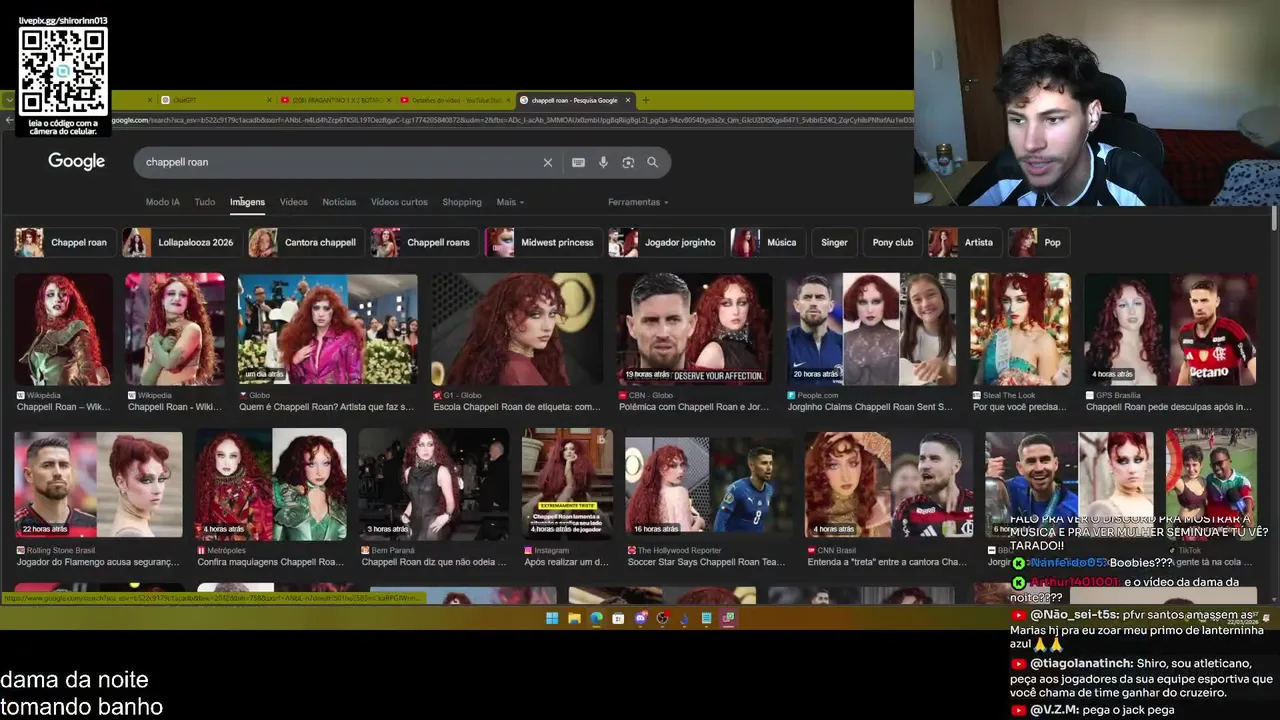Image resolution: width=1280 pixels, height=720 pixels.
Task: Filter by Jogador jorginho chip
Action: (x=665, y=242)
